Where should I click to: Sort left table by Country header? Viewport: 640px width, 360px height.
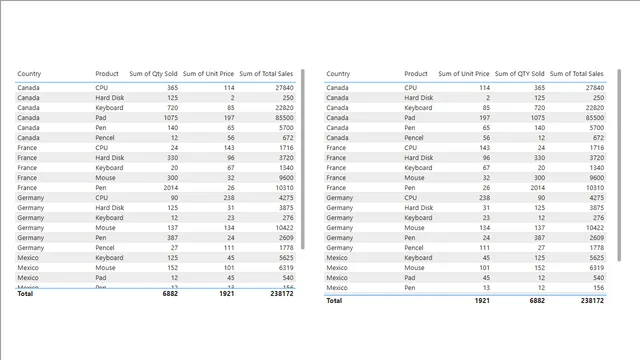click(29, 74)
